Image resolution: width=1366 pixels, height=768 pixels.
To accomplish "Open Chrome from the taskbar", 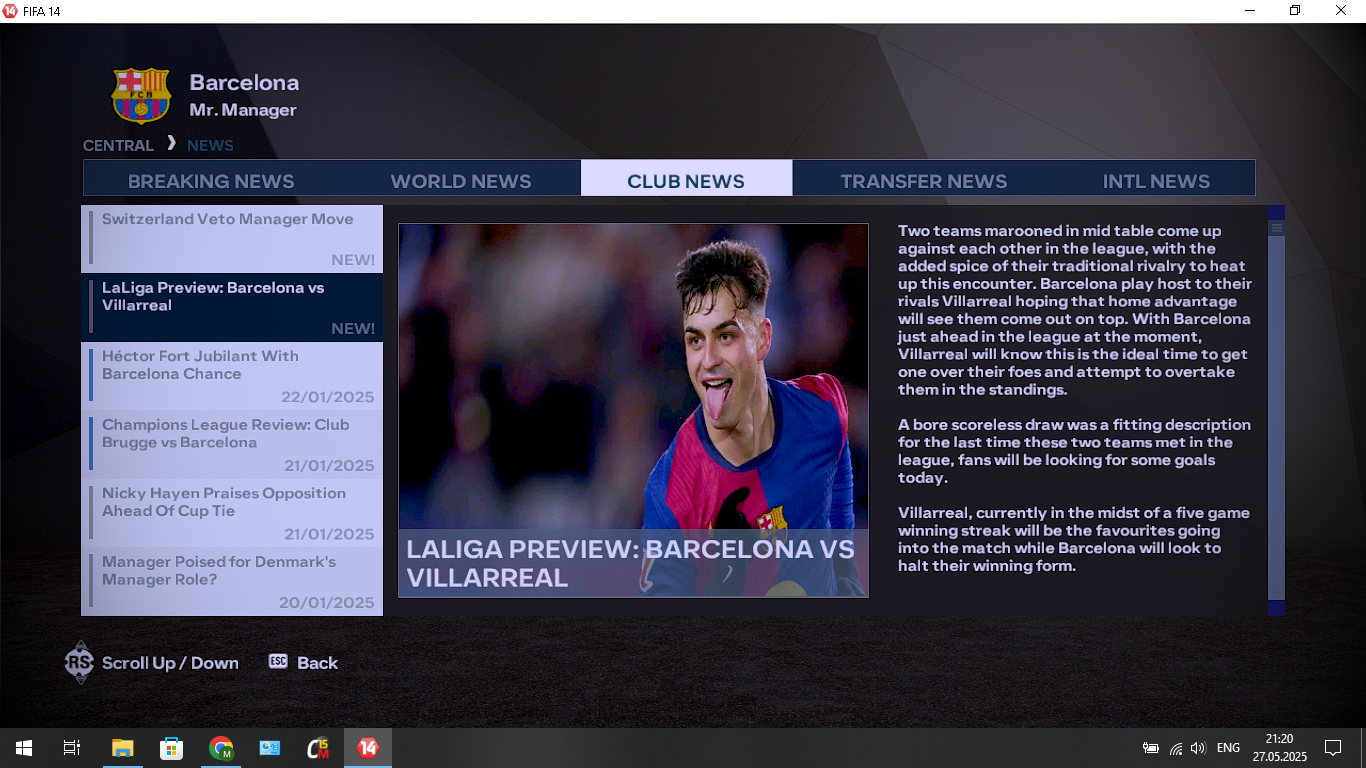I will tap(220, 748).
